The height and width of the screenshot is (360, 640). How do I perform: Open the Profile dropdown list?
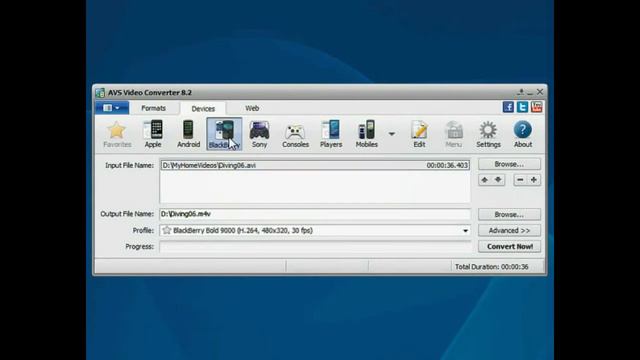(465, 231)
